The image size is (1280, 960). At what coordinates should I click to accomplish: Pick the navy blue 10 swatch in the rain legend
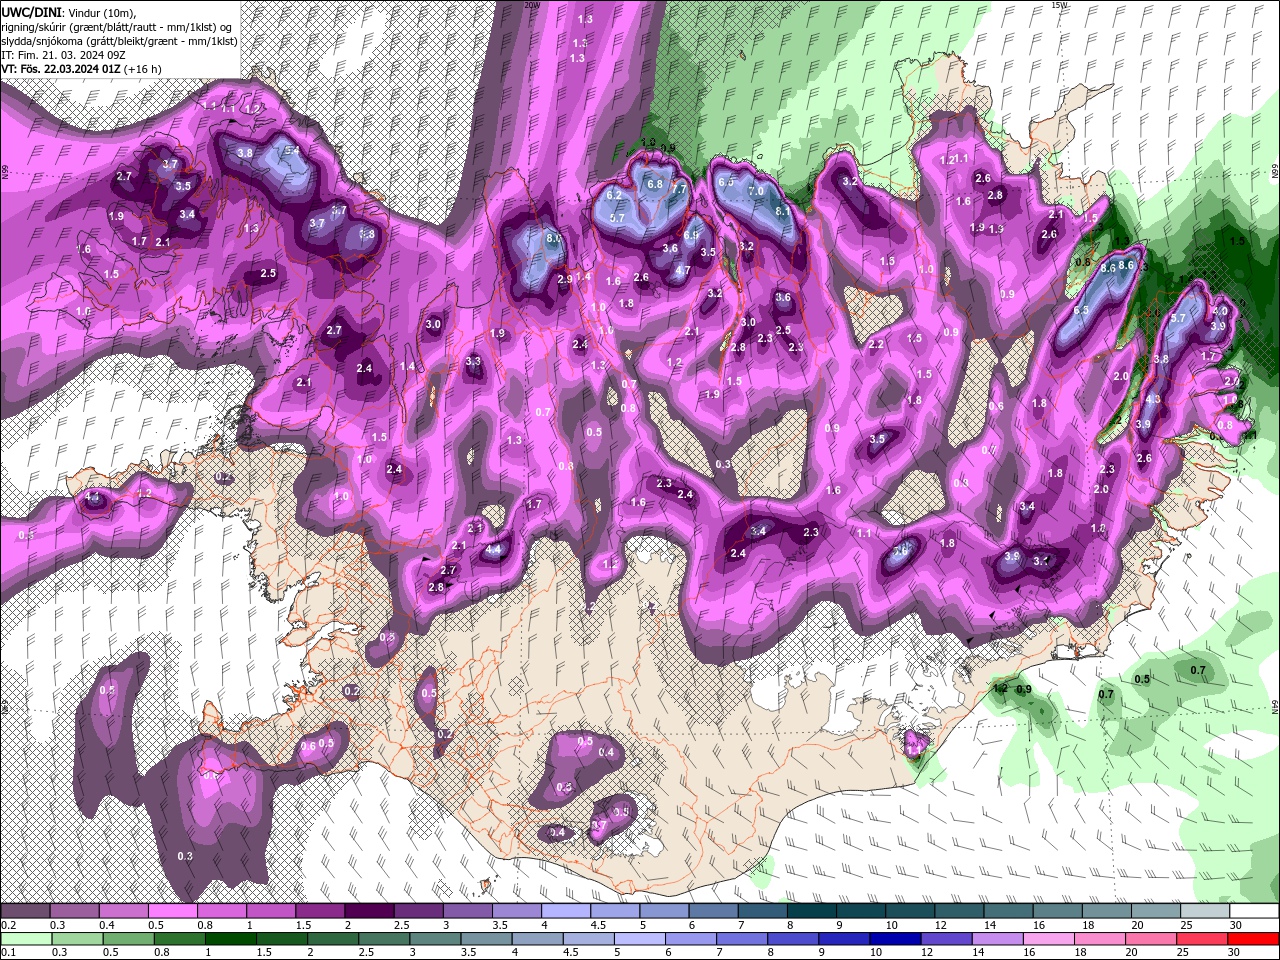tap(895, 939)
